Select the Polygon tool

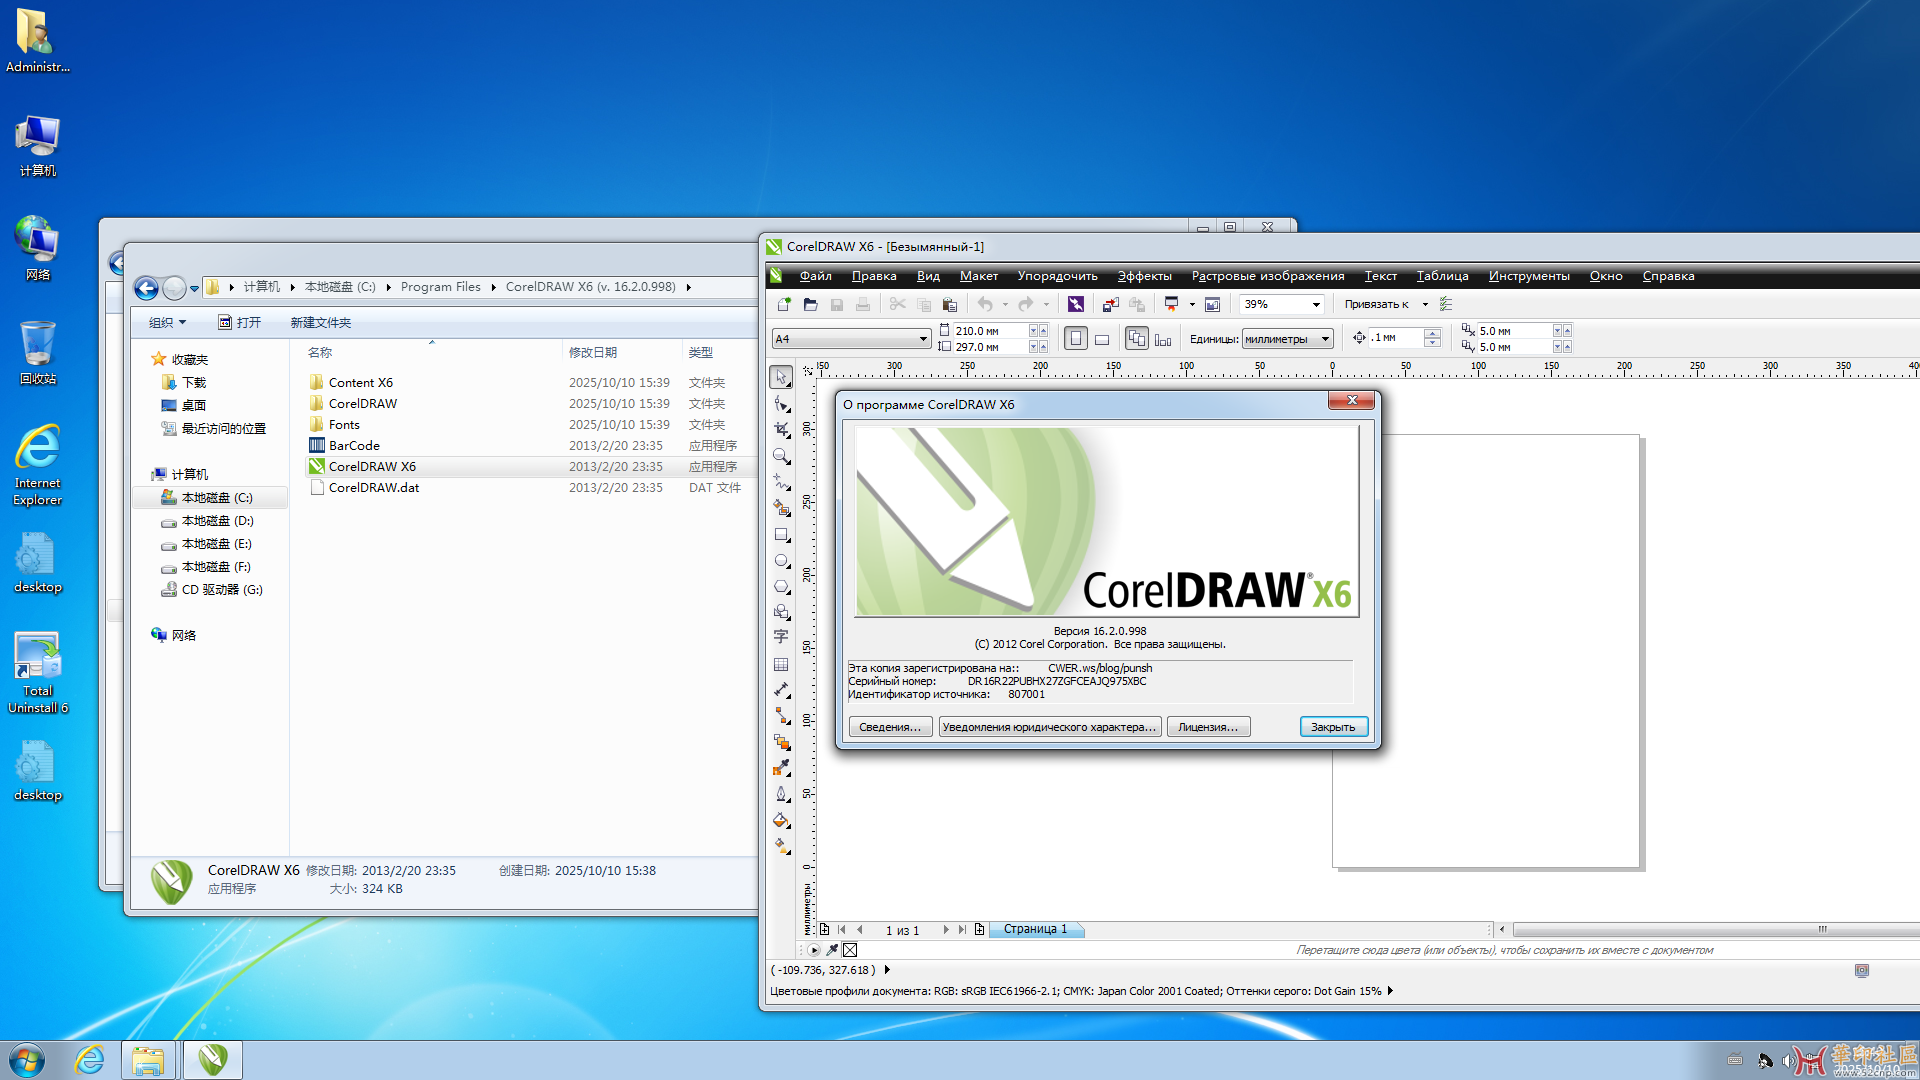(781, 586)
